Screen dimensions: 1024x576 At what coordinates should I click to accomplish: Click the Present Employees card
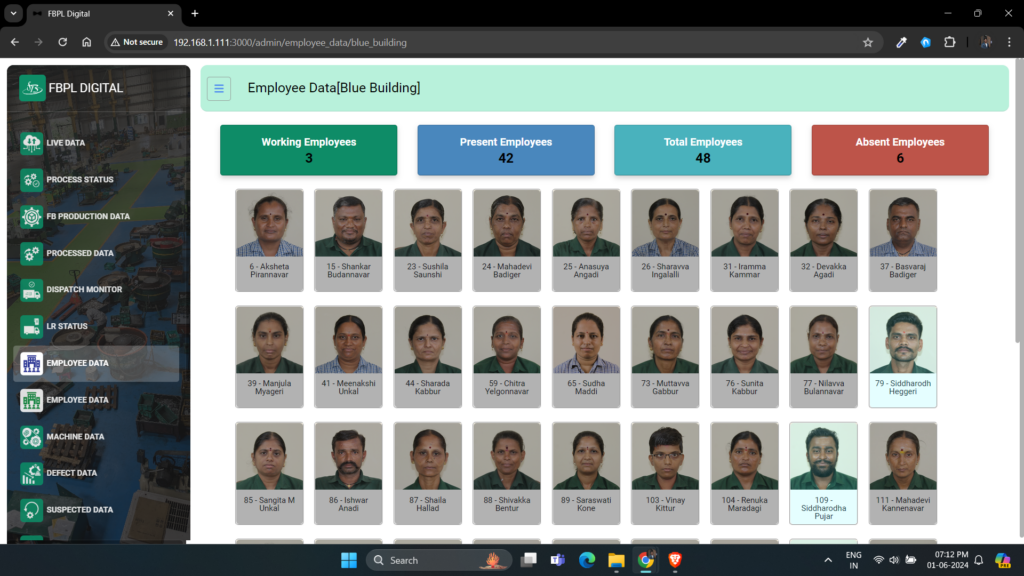pos(506,150)
